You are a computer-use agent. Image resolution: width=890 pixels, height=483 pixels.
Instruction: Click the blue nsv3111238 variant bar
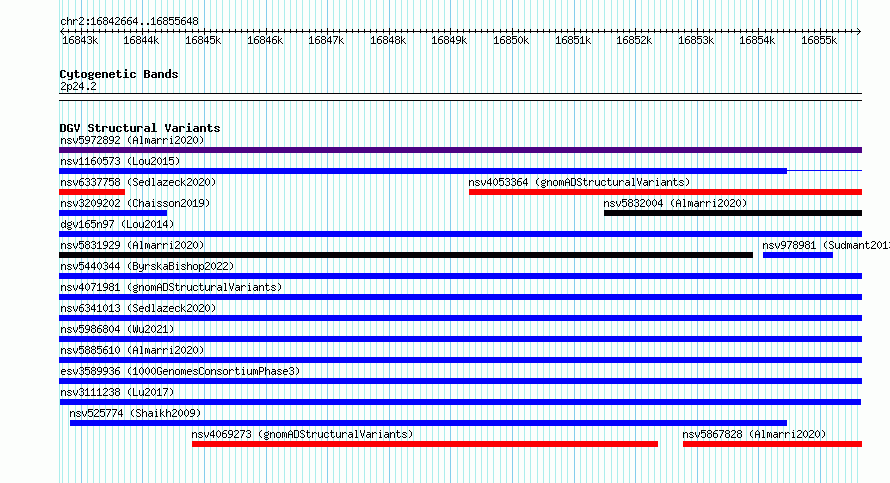460,402
